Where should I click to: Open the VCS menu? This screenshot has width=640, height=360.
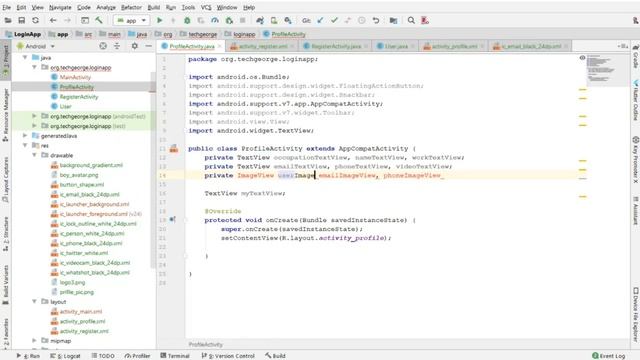(206, 7)
